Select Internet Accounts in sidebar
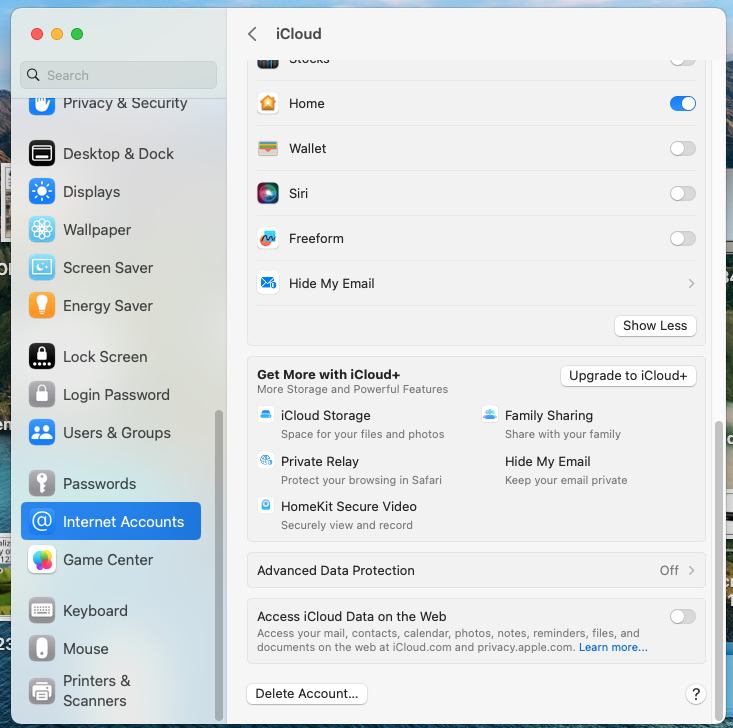 point(111,521)
